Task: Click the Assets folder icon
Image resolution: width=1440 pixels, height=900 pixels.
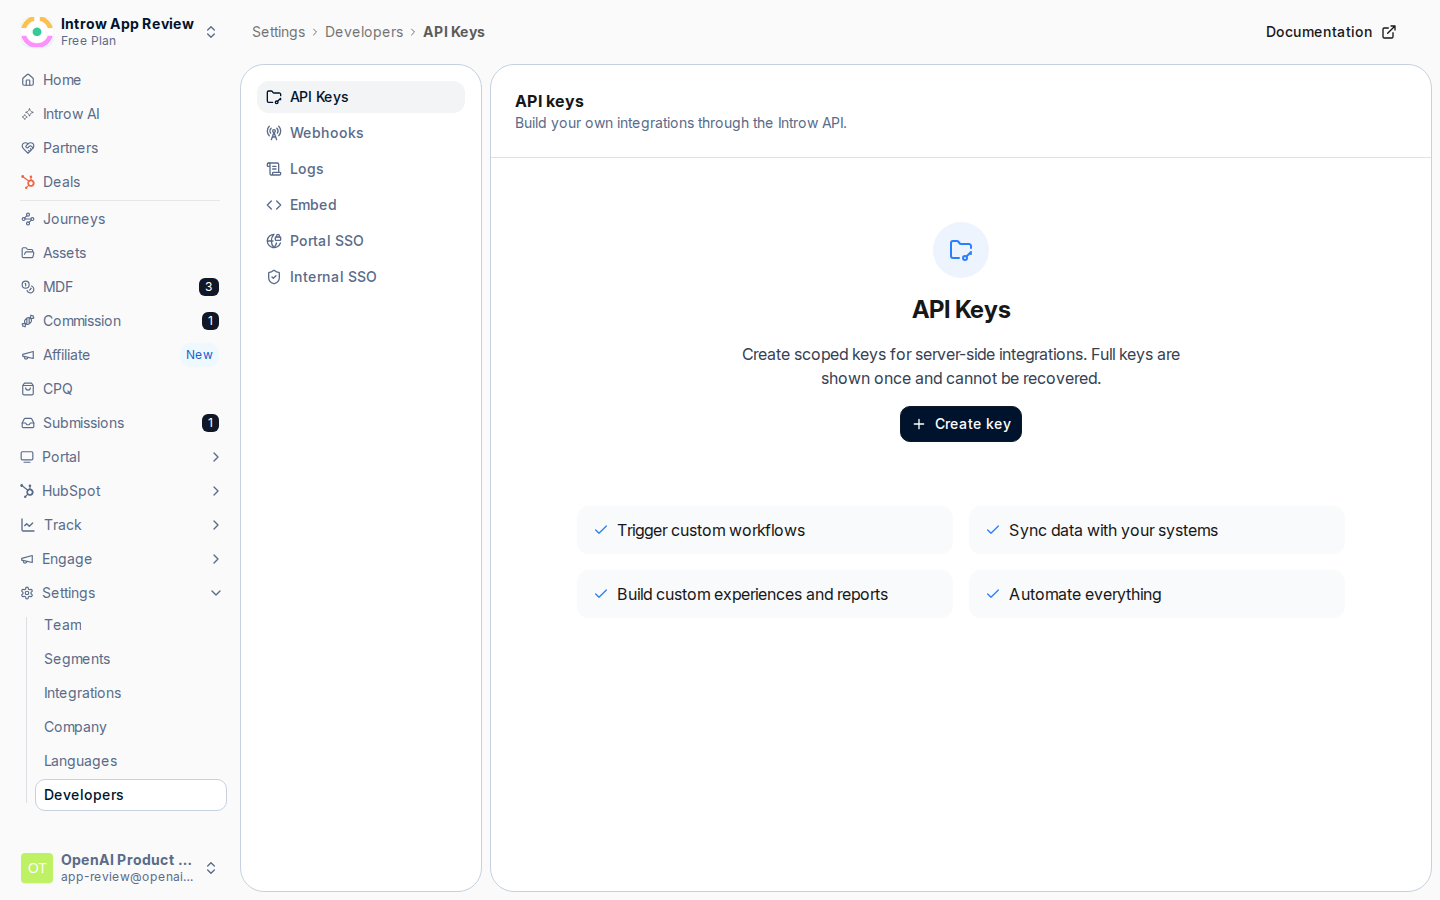Action: pos(28,253)
